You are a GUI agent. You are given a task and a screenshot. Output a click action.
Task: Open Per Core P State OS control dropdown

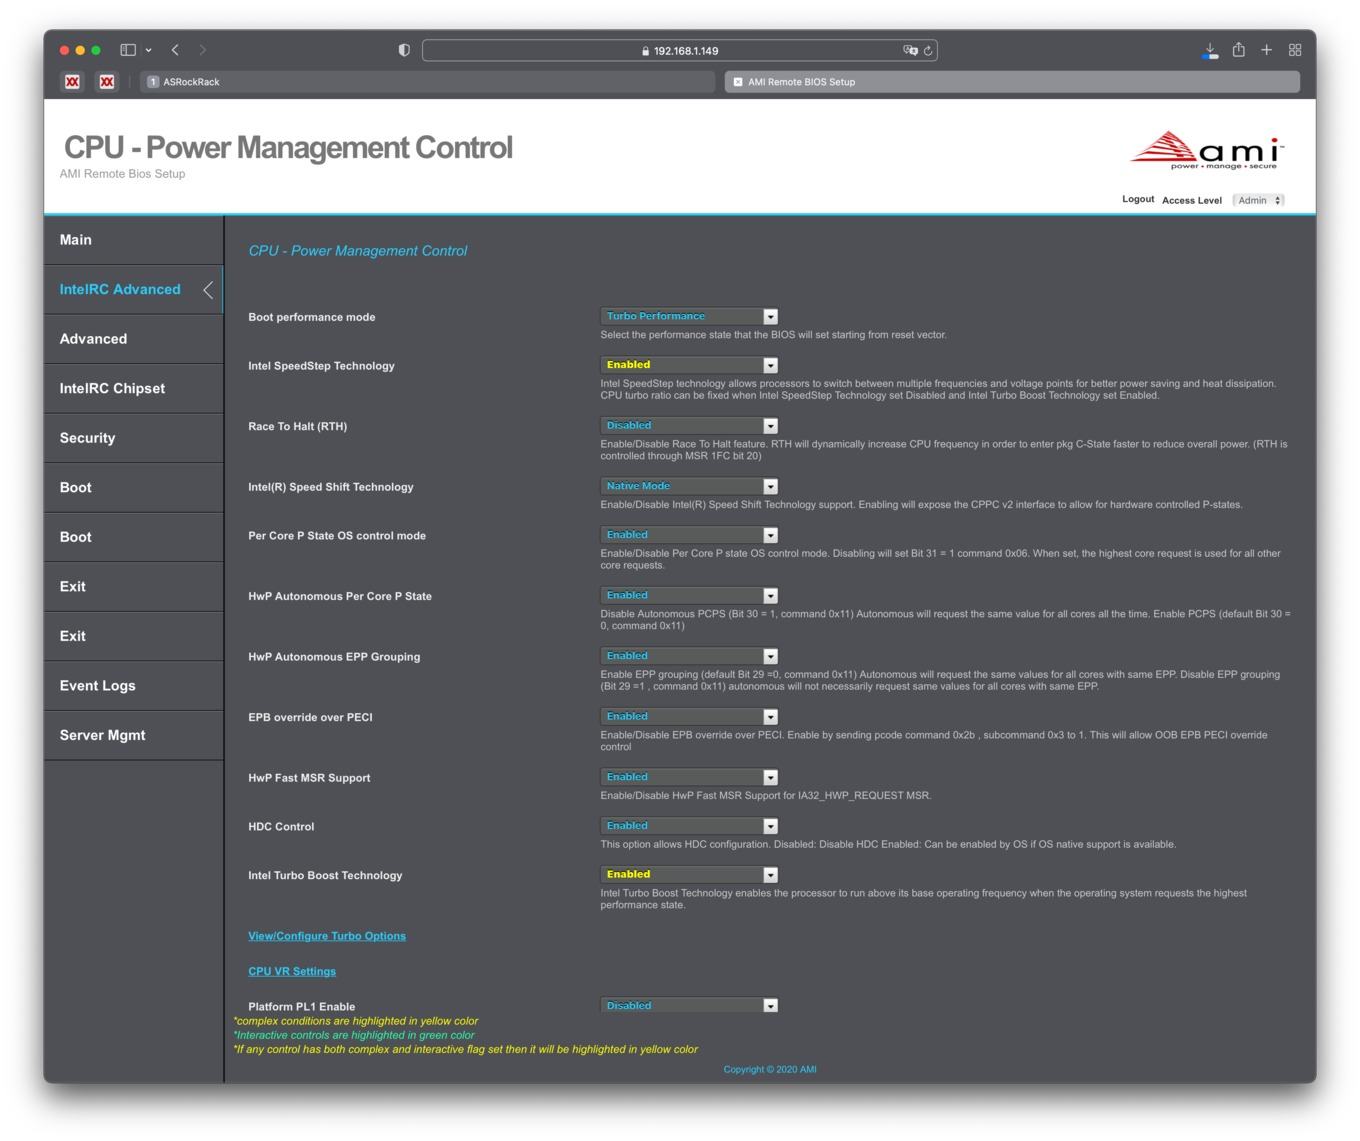(x=689, y=535)
